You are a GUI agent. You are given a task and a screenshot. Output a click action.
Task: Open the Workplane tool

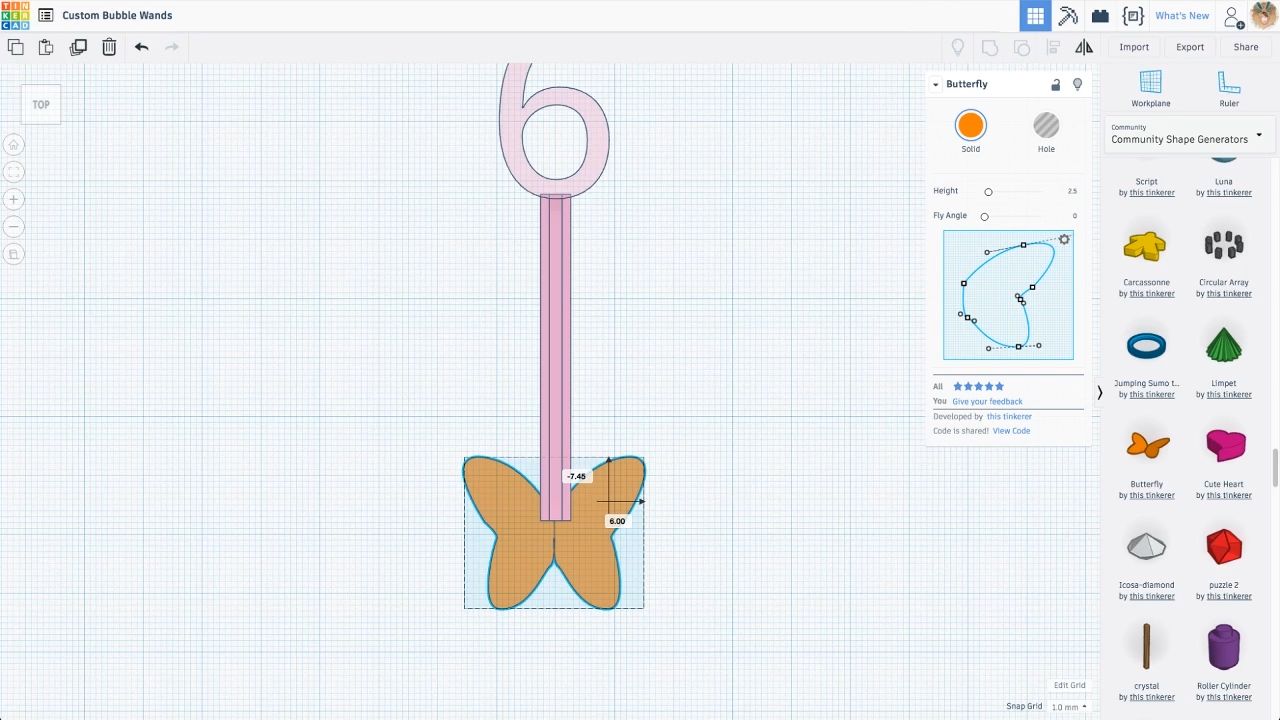coord(1150,90)
